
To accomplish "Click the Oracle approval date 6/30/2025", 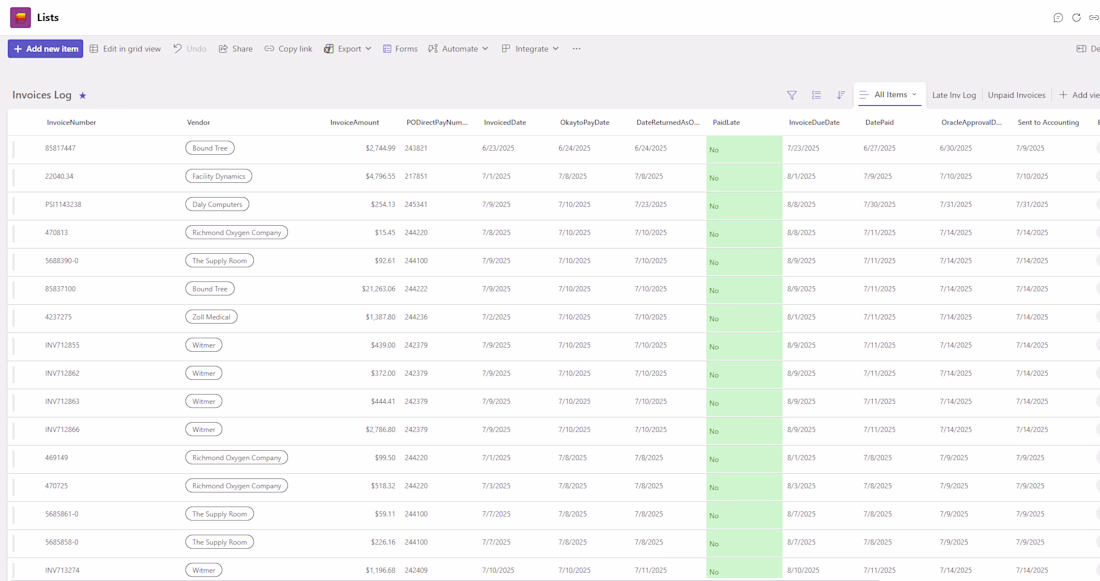I will pyautogui.click(x=956, y=148).
